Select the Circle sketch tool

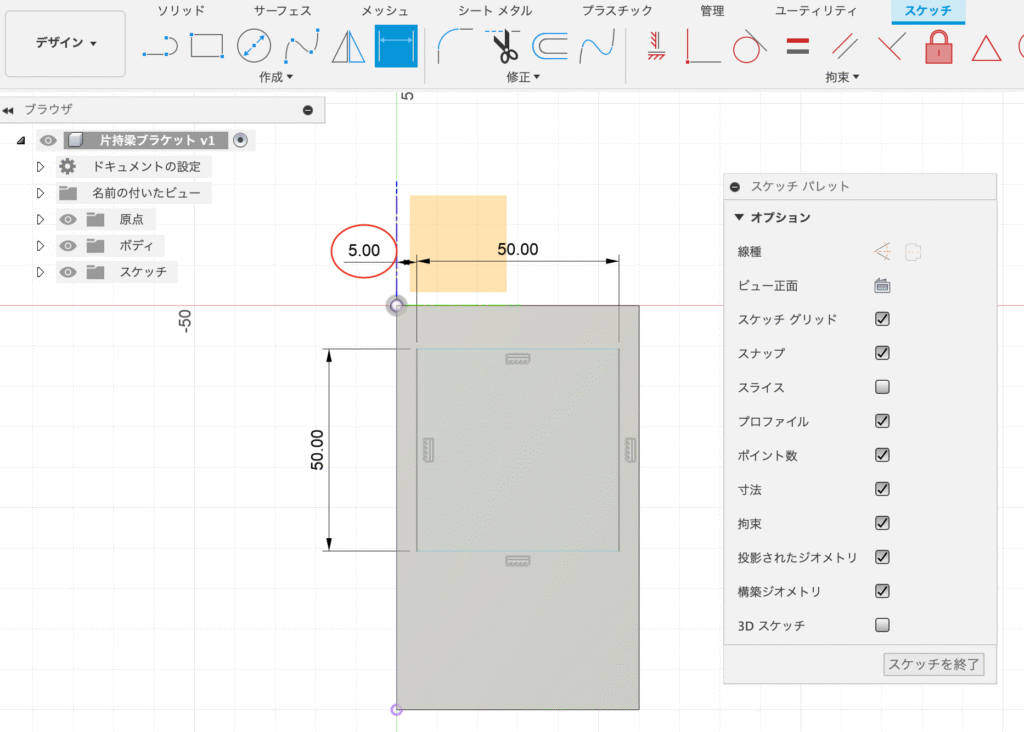pos(253,45)
